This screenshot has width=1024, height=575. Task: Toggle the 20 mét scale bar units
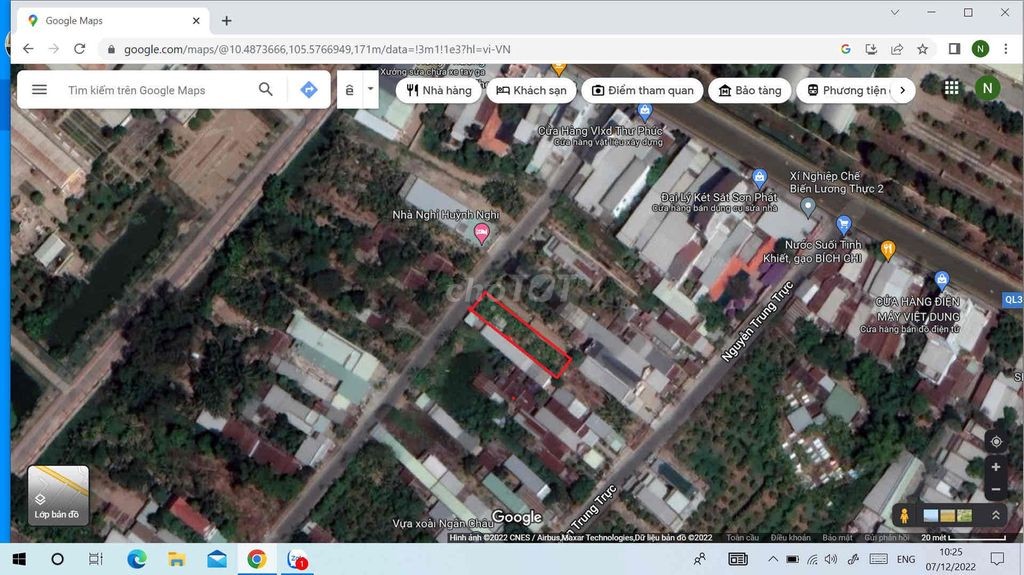tap(963, 538)
